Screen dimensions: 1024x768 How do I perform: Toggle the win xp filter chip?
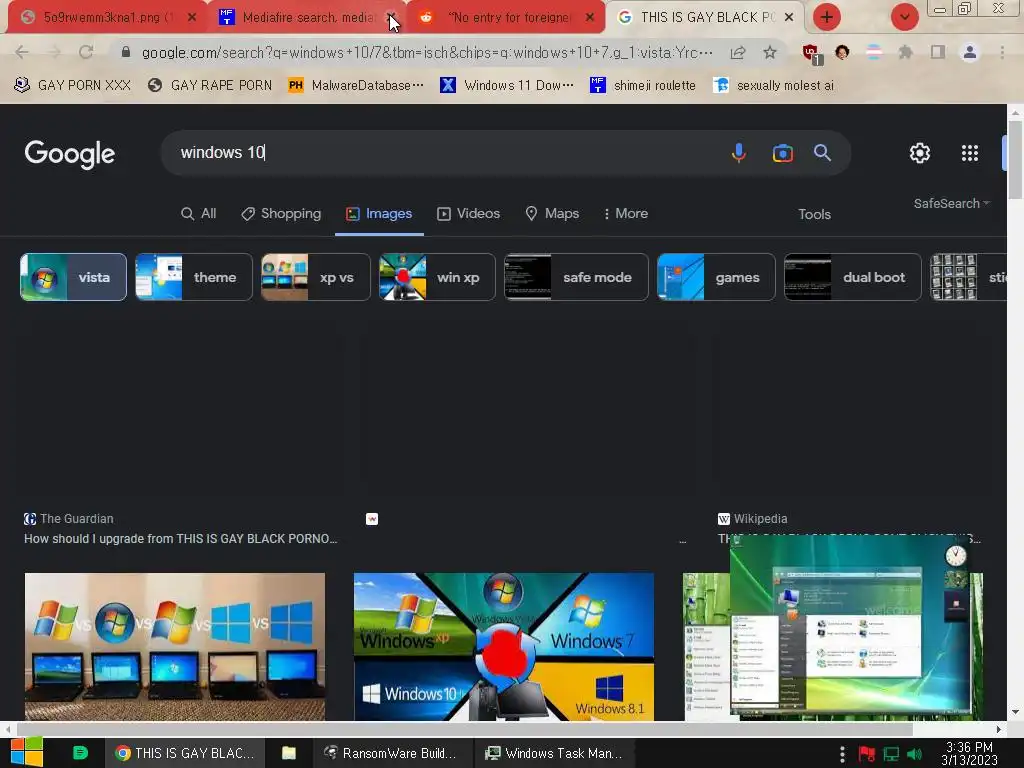coord(438,277)
